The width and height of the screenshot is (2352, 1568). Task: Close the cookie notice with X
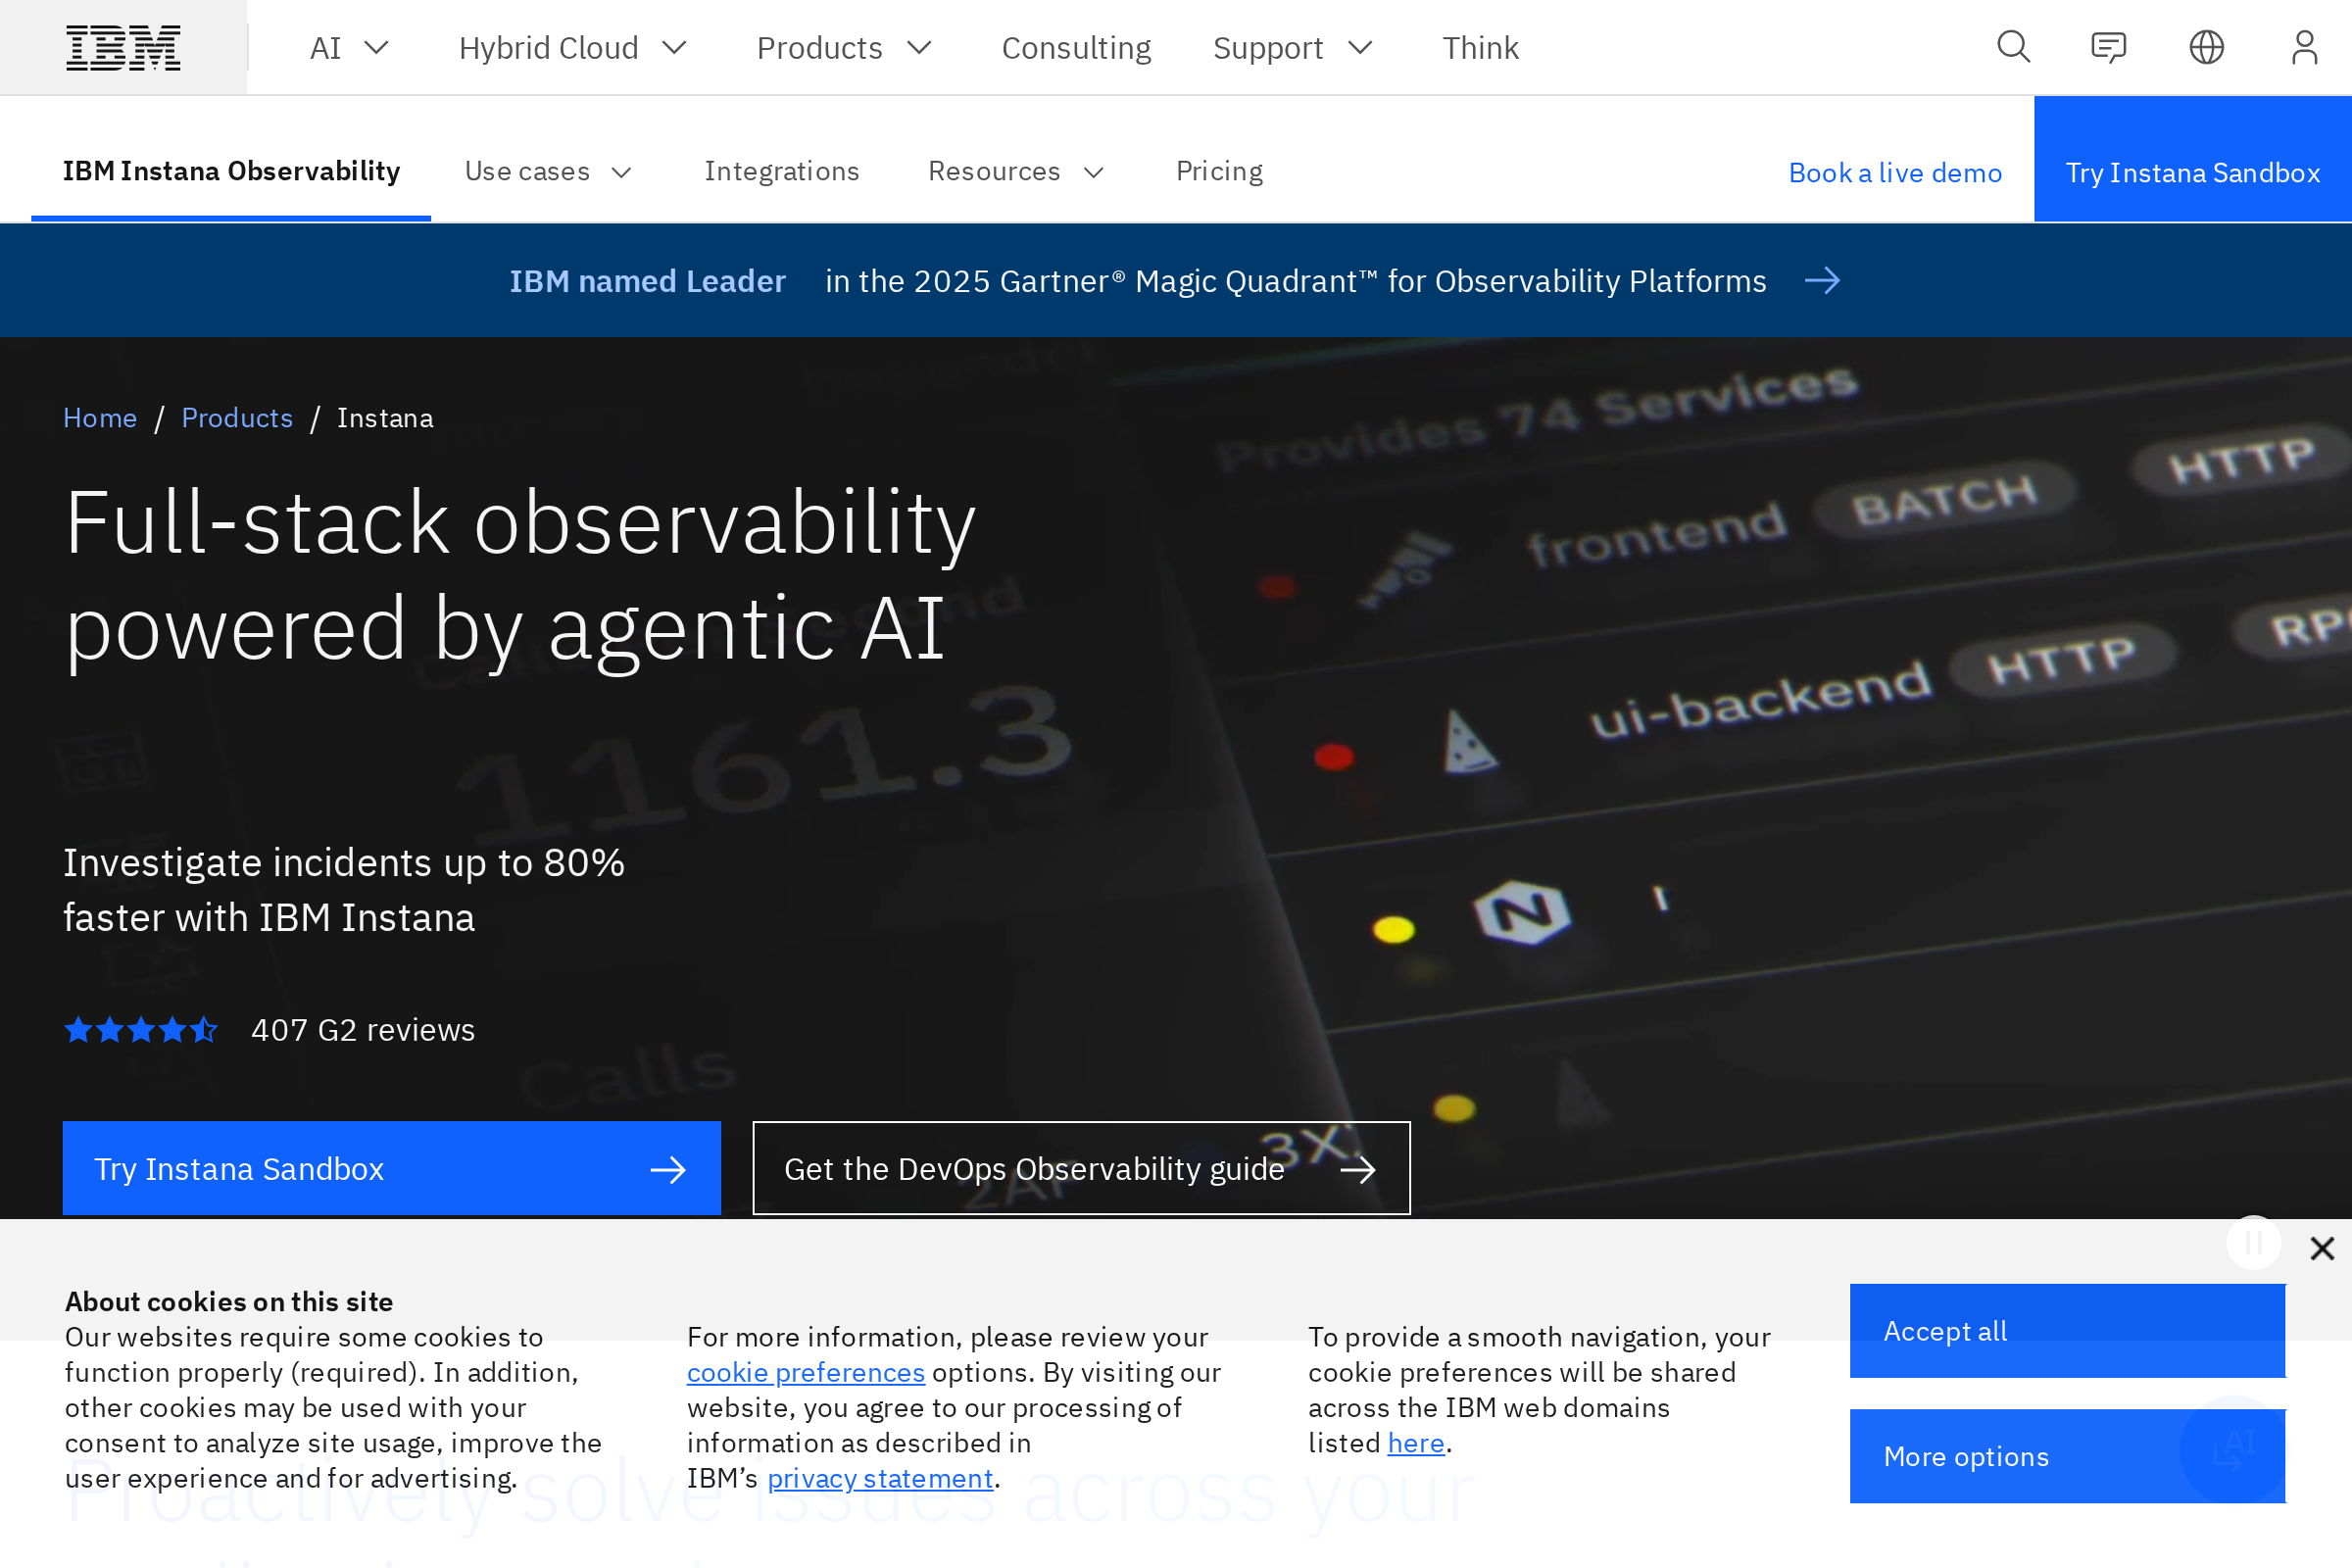pyautogui.click(x=2322, y=1248)
